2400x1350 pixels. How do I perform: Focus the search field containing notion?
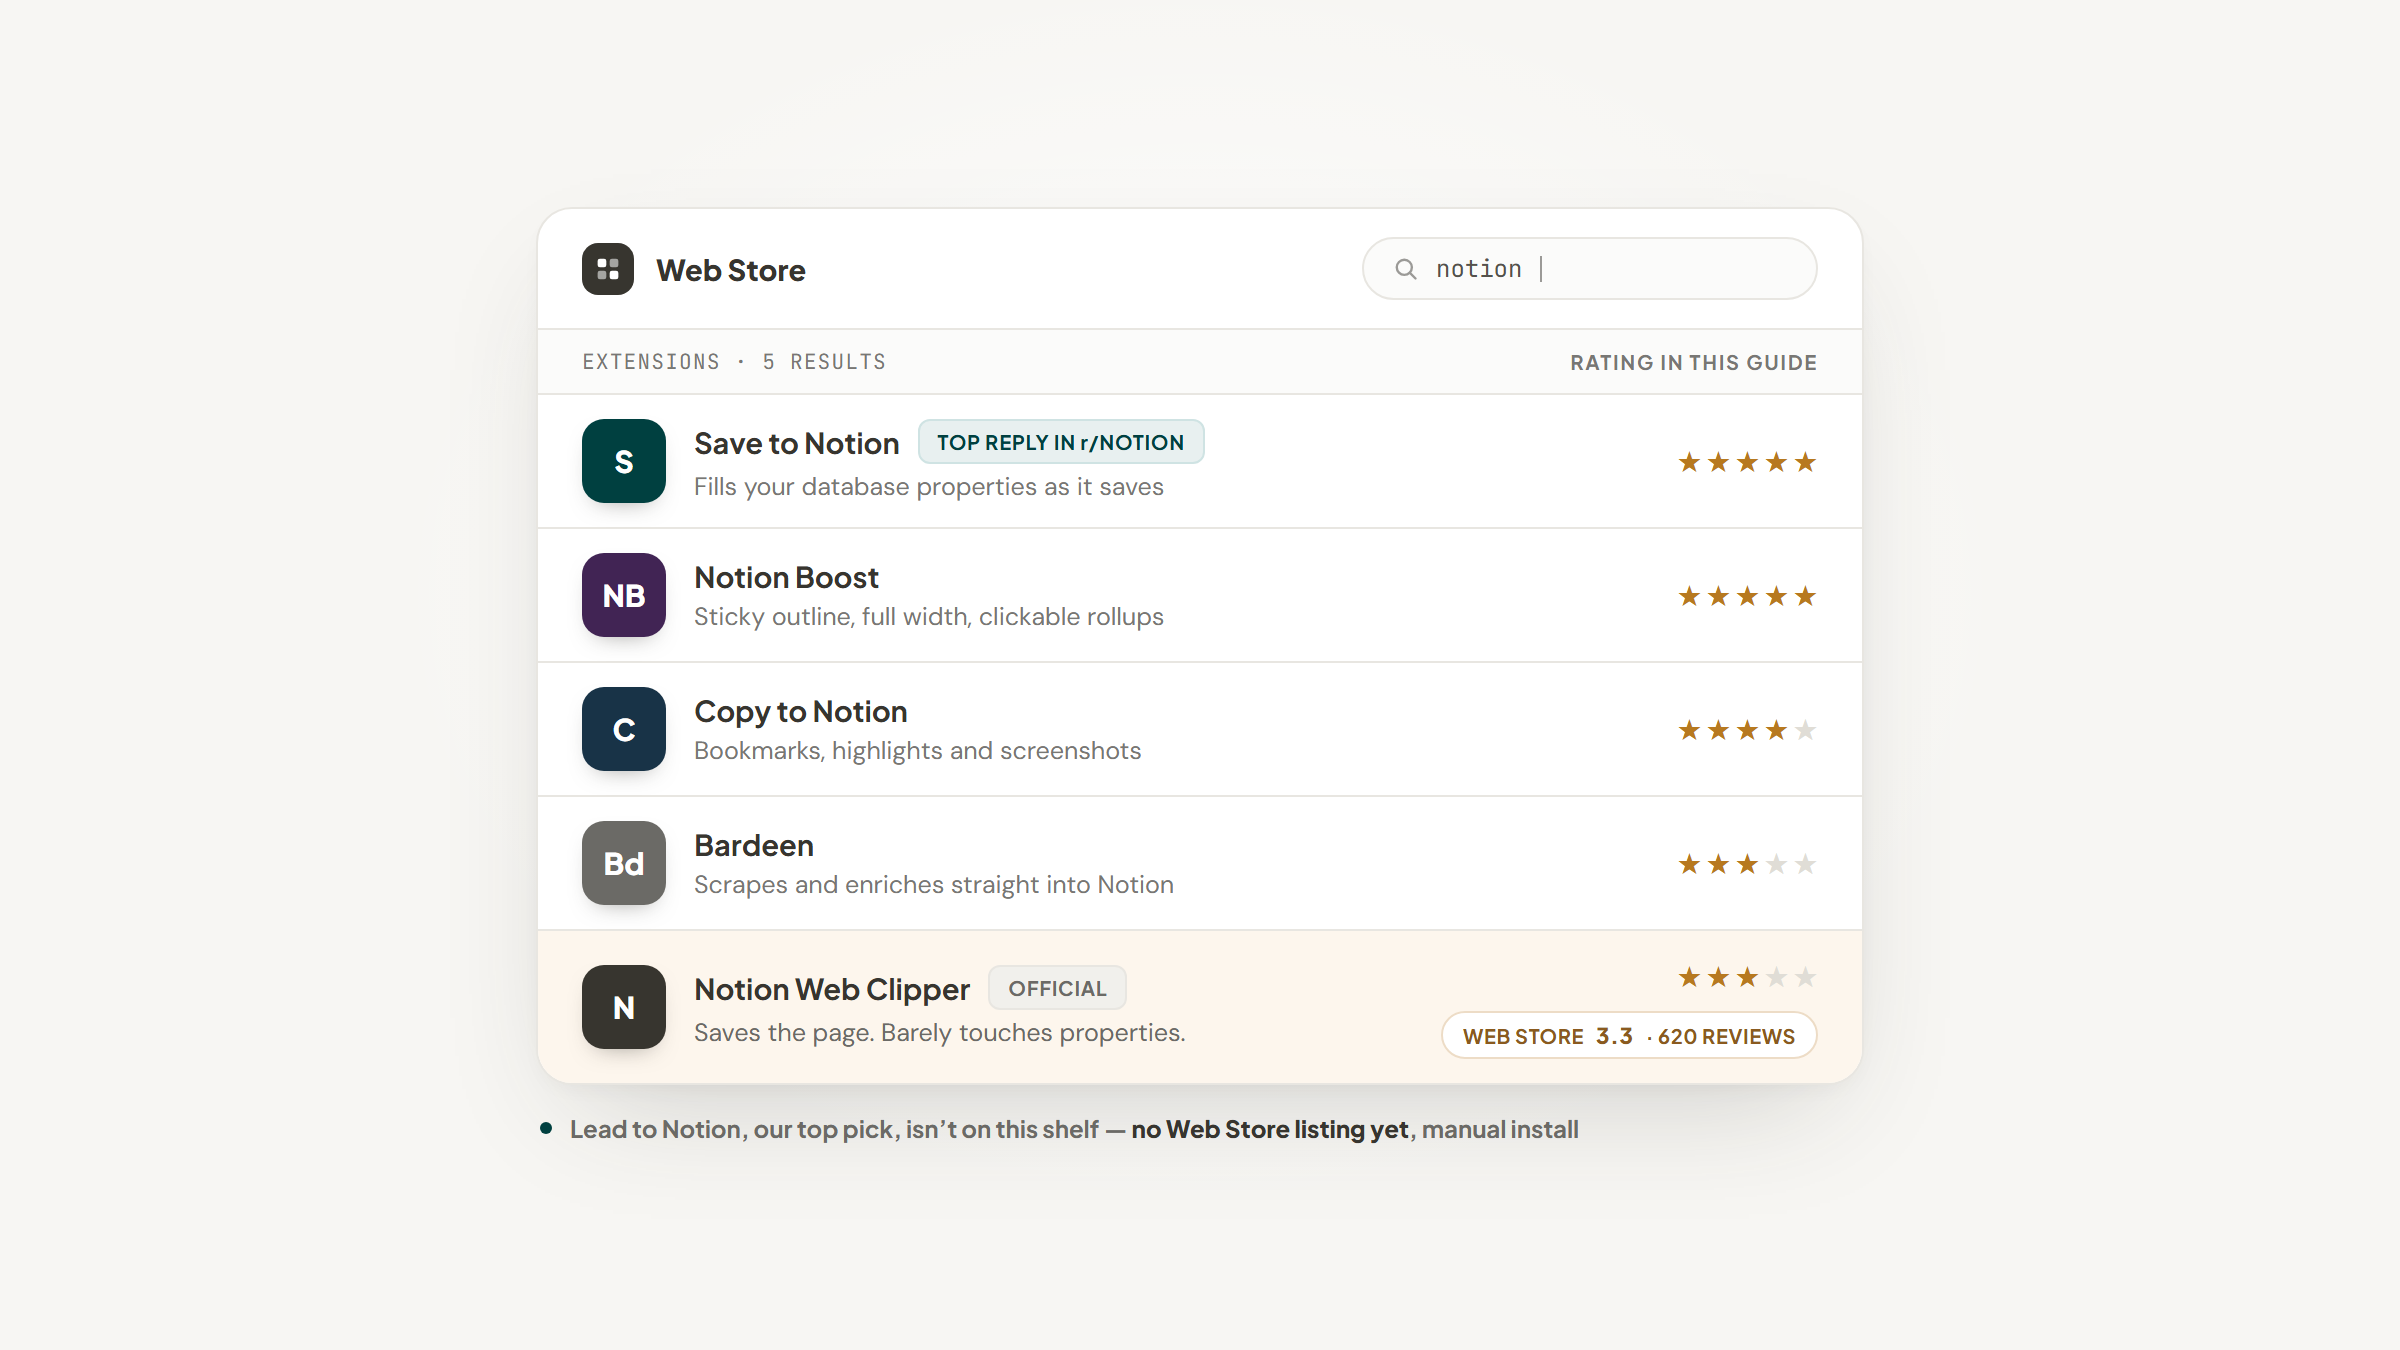coord(1589,269)
